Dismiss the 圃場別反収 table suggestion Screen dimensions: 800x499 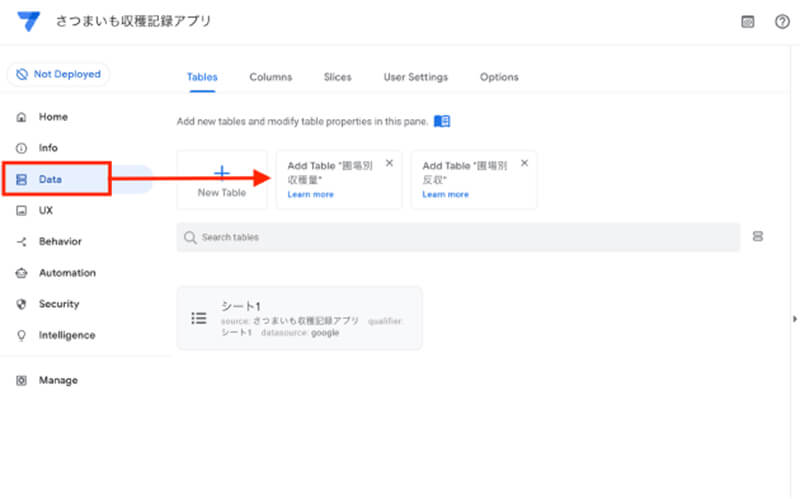click(524, 163)
